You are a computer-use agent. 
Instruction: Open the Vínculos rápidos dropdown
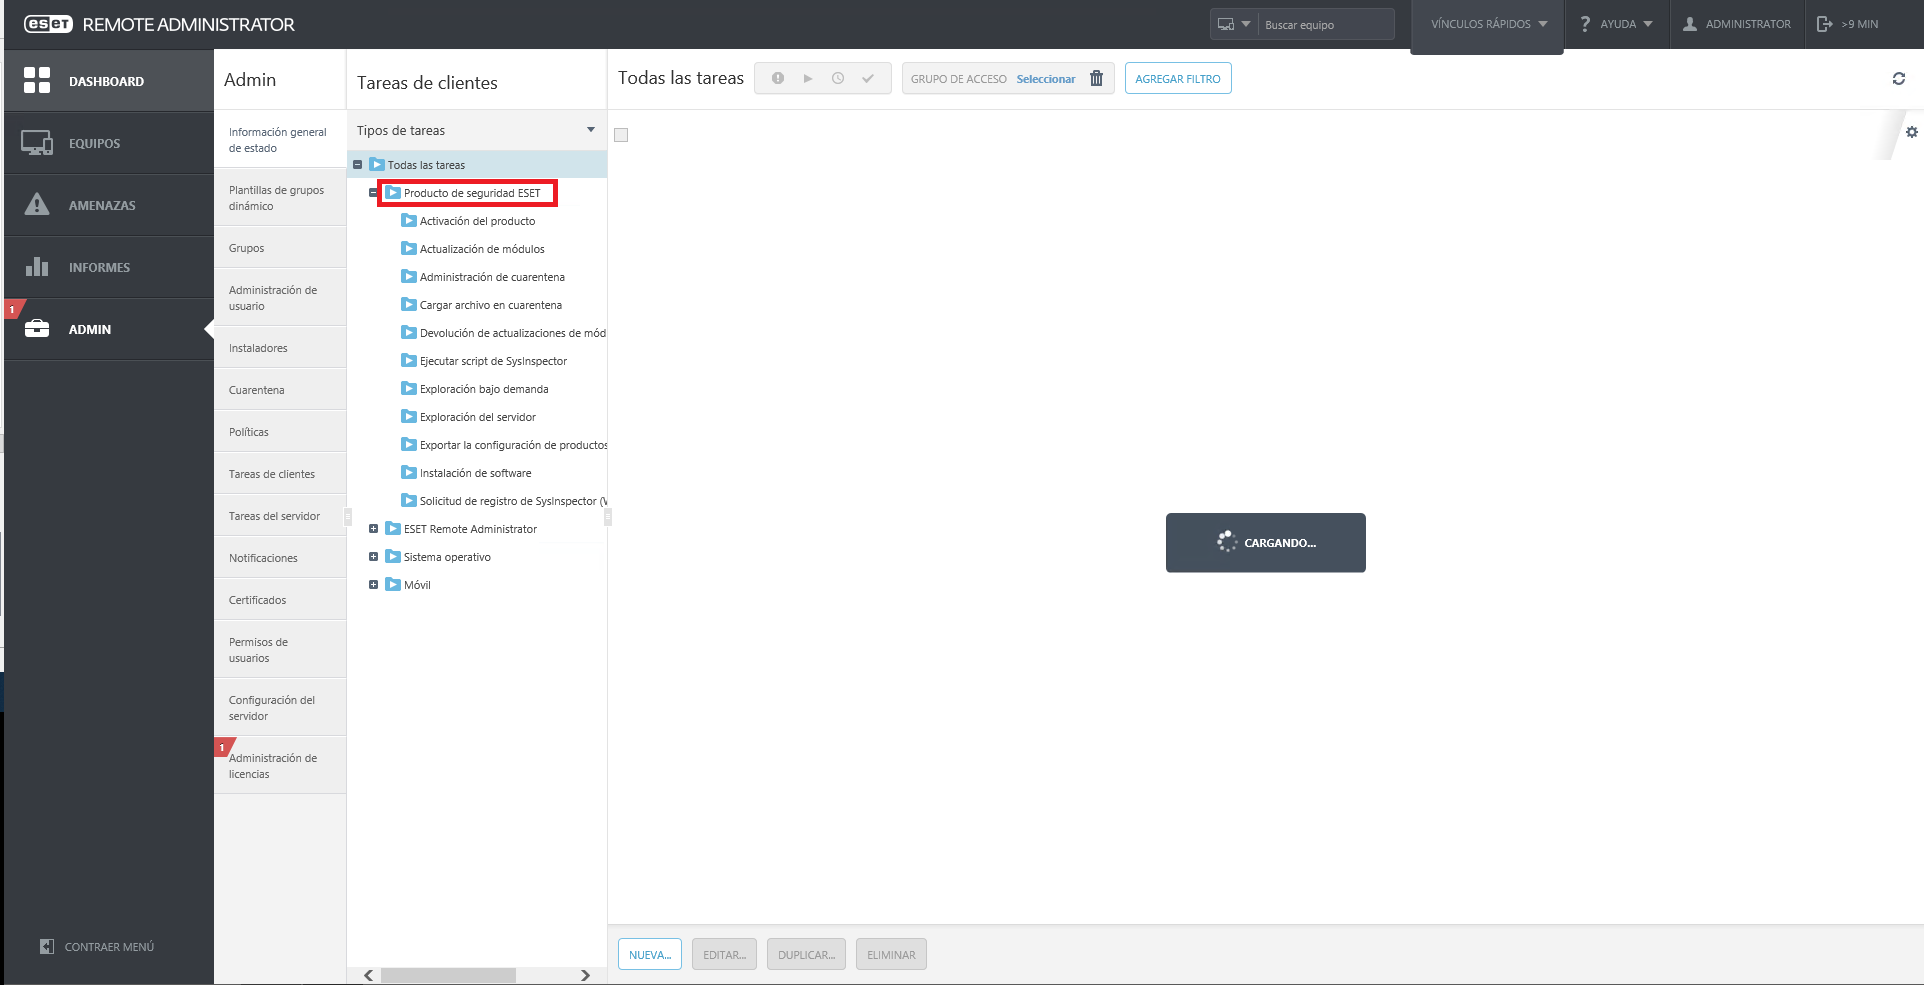[1488, 24]
